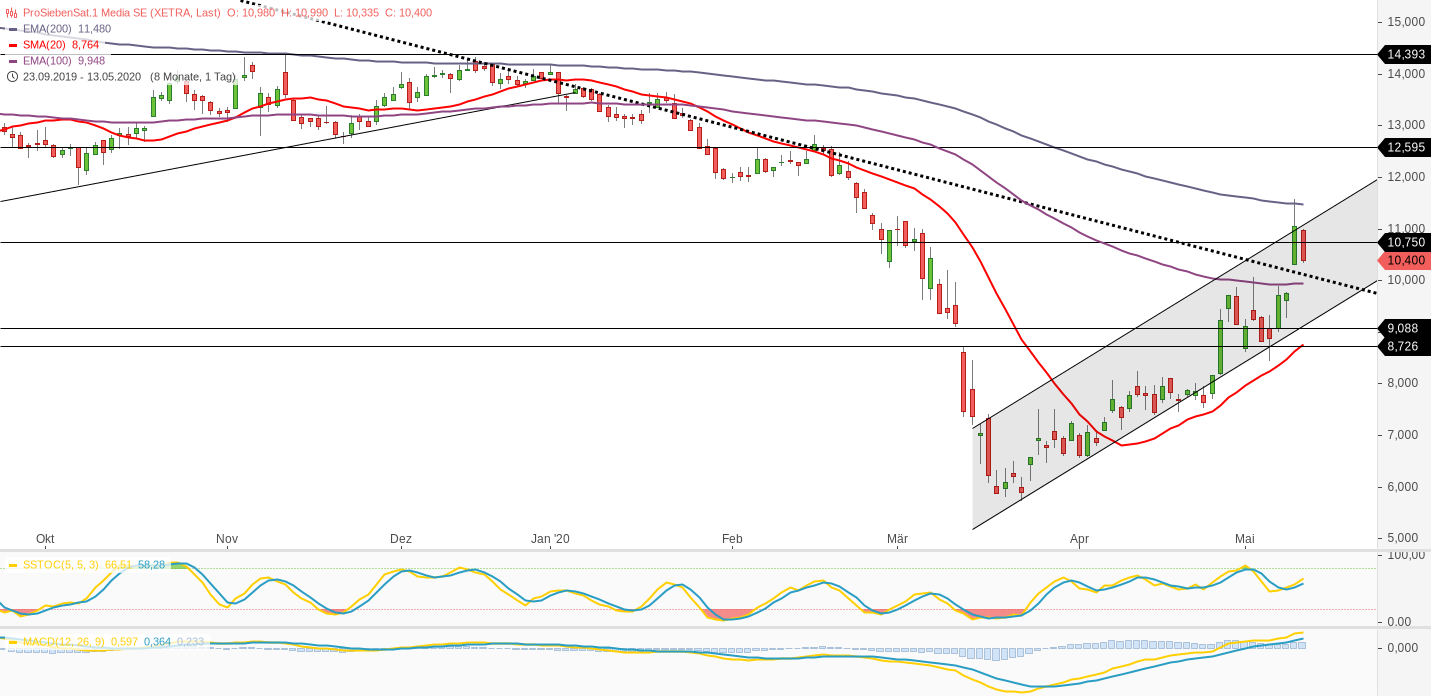Click the MACD(12, 26, 9) indicator label
Viewport: 1431px width, 696px height.
pos(64,642)
